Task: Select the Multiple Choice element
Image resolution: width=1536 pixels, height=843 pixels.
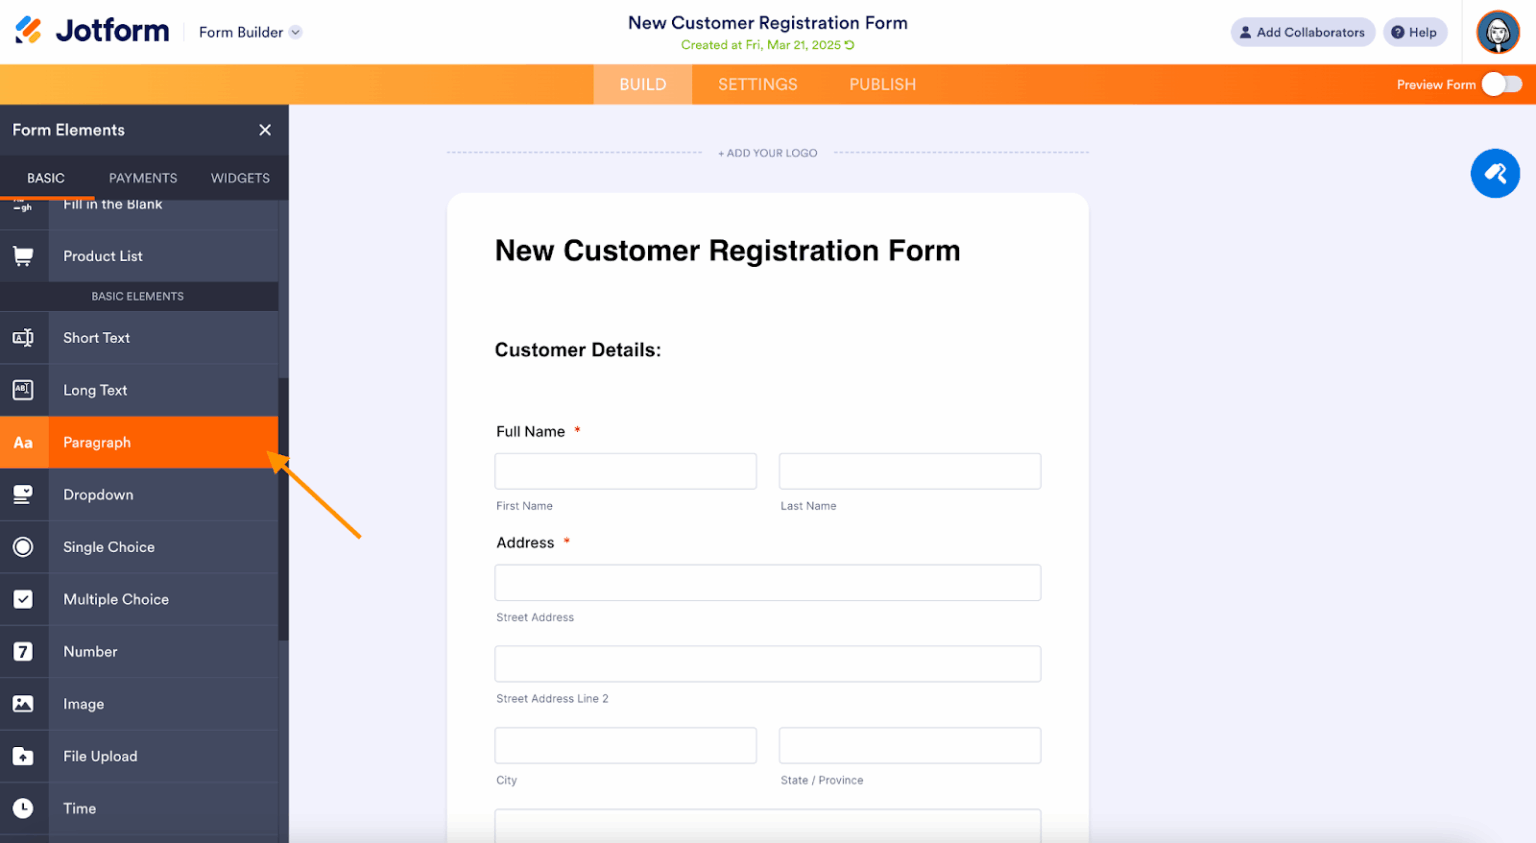Action: [115, 598]
